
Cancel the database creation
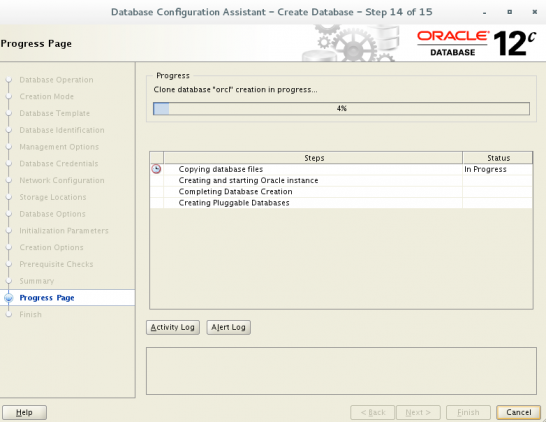518,412
